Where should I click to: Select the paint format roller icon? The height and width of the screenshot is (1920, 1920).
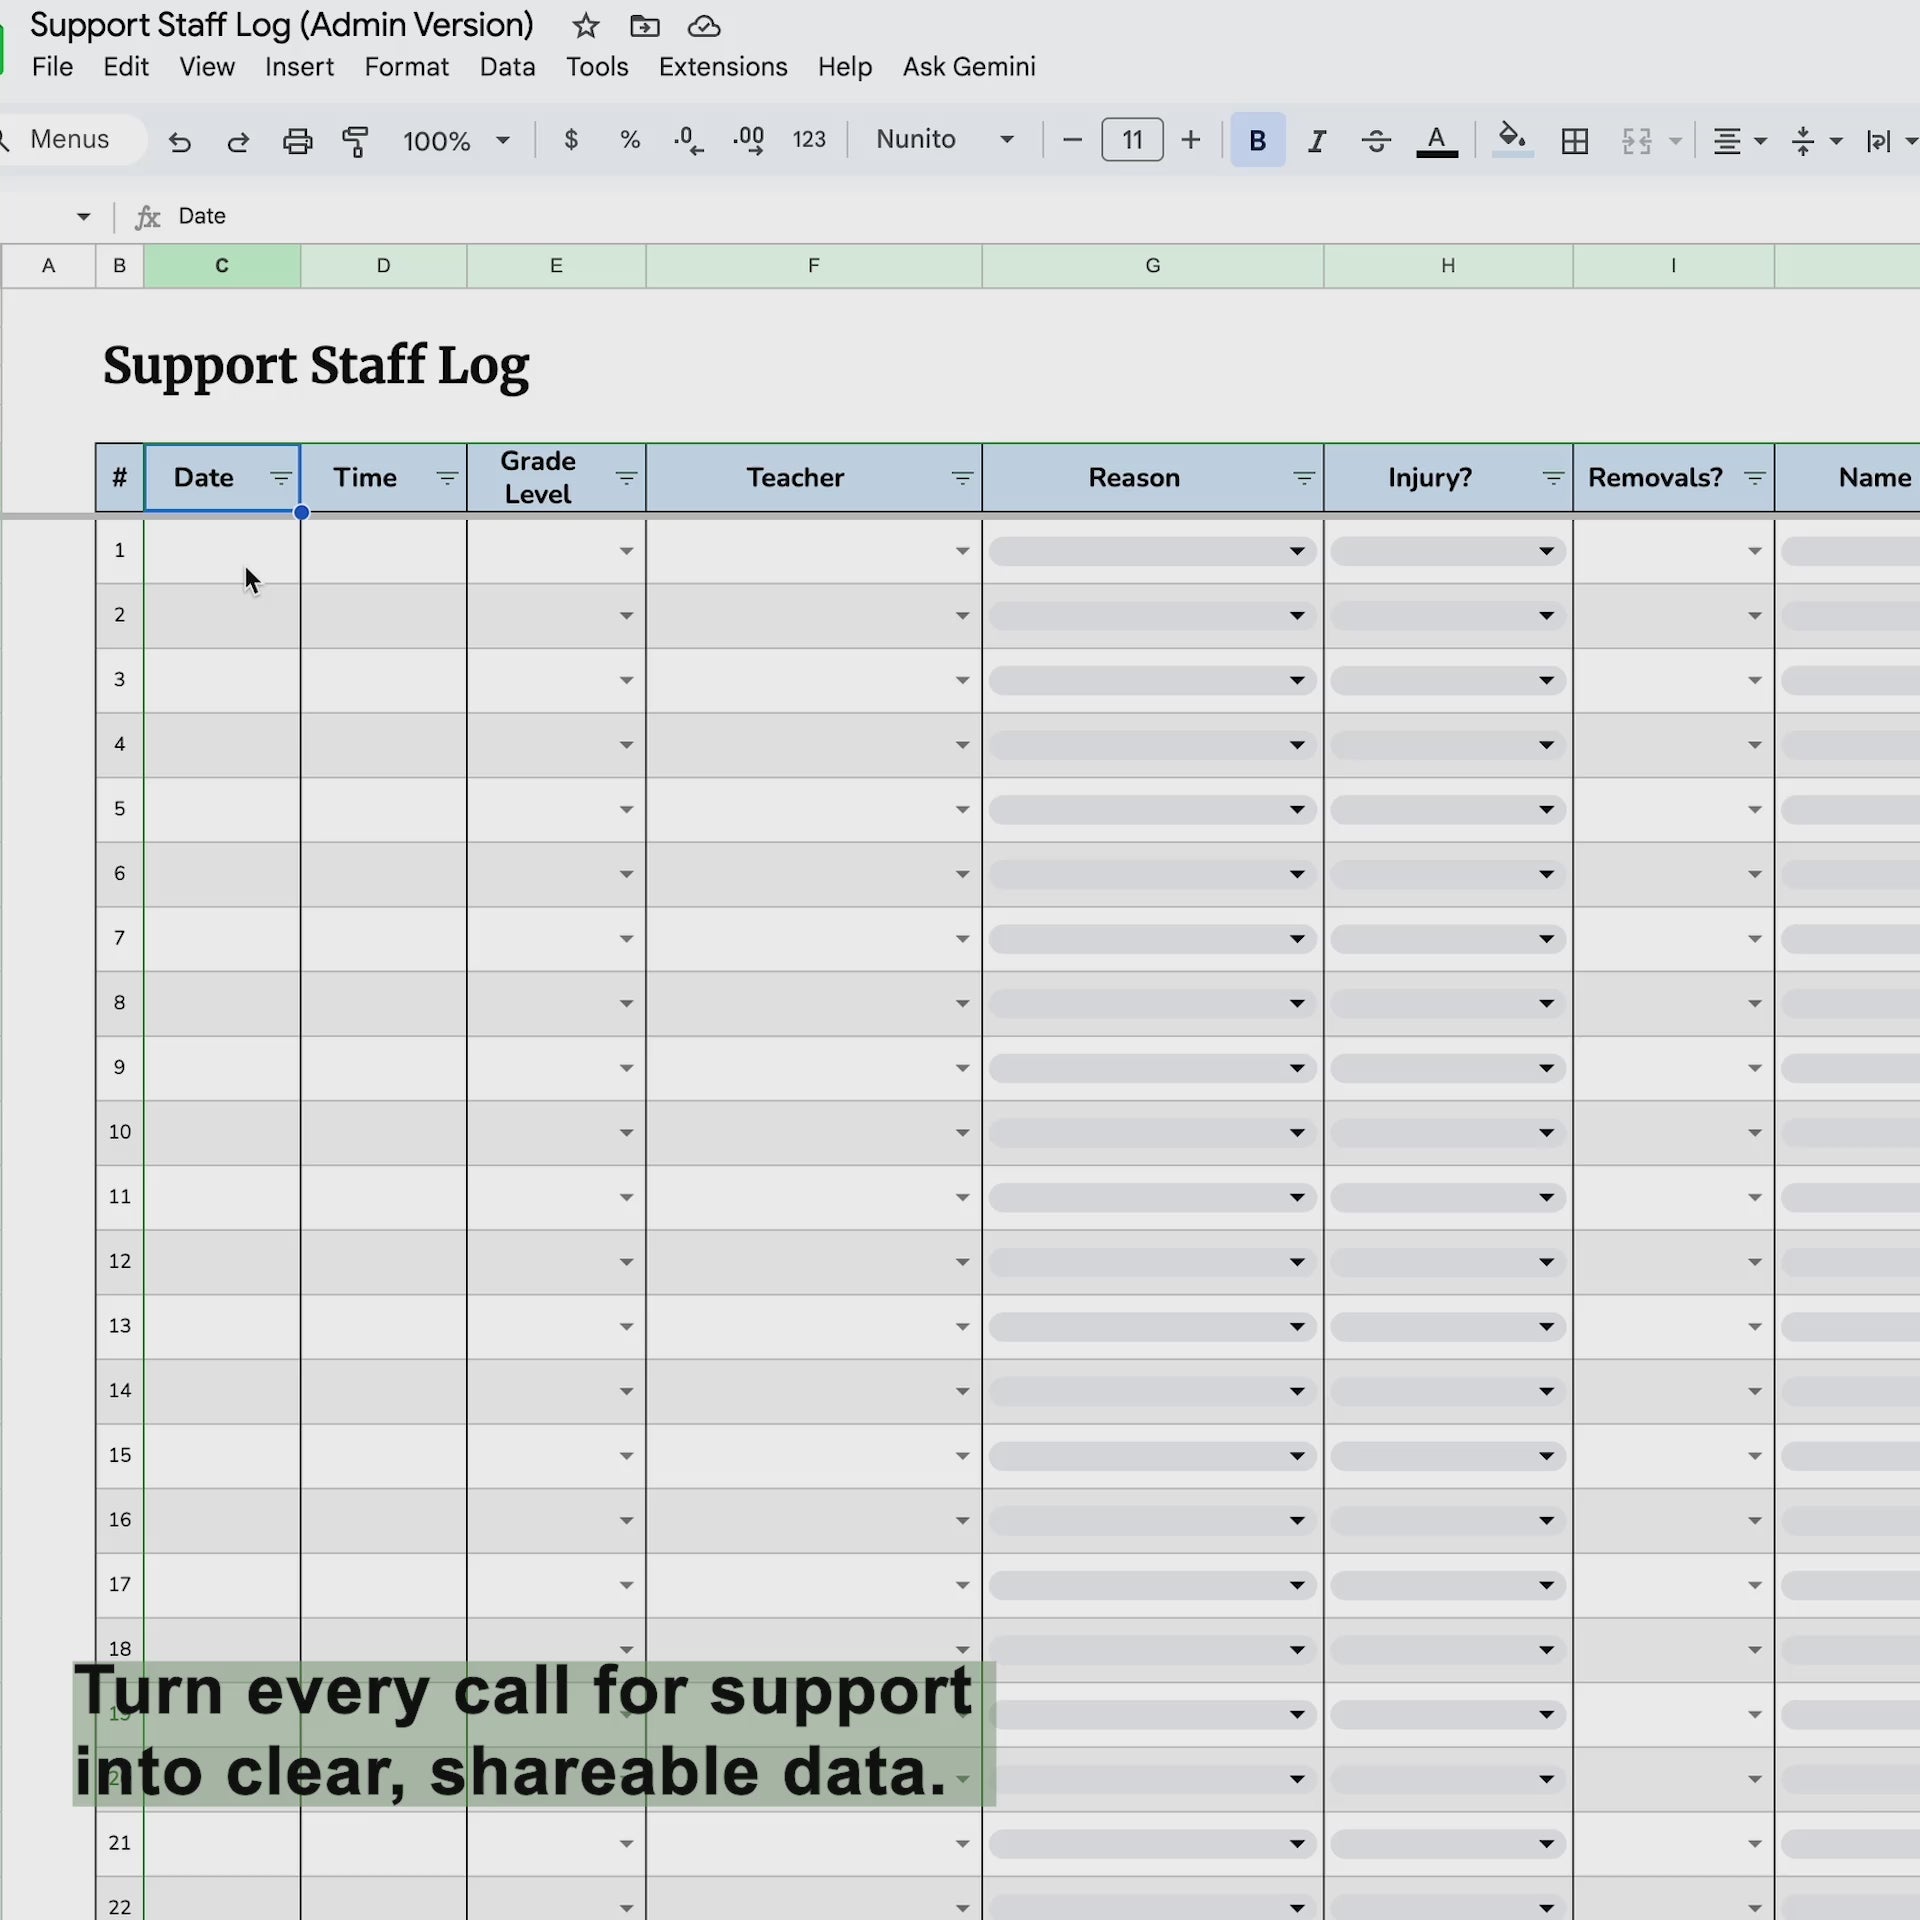[x=356, y=141]
